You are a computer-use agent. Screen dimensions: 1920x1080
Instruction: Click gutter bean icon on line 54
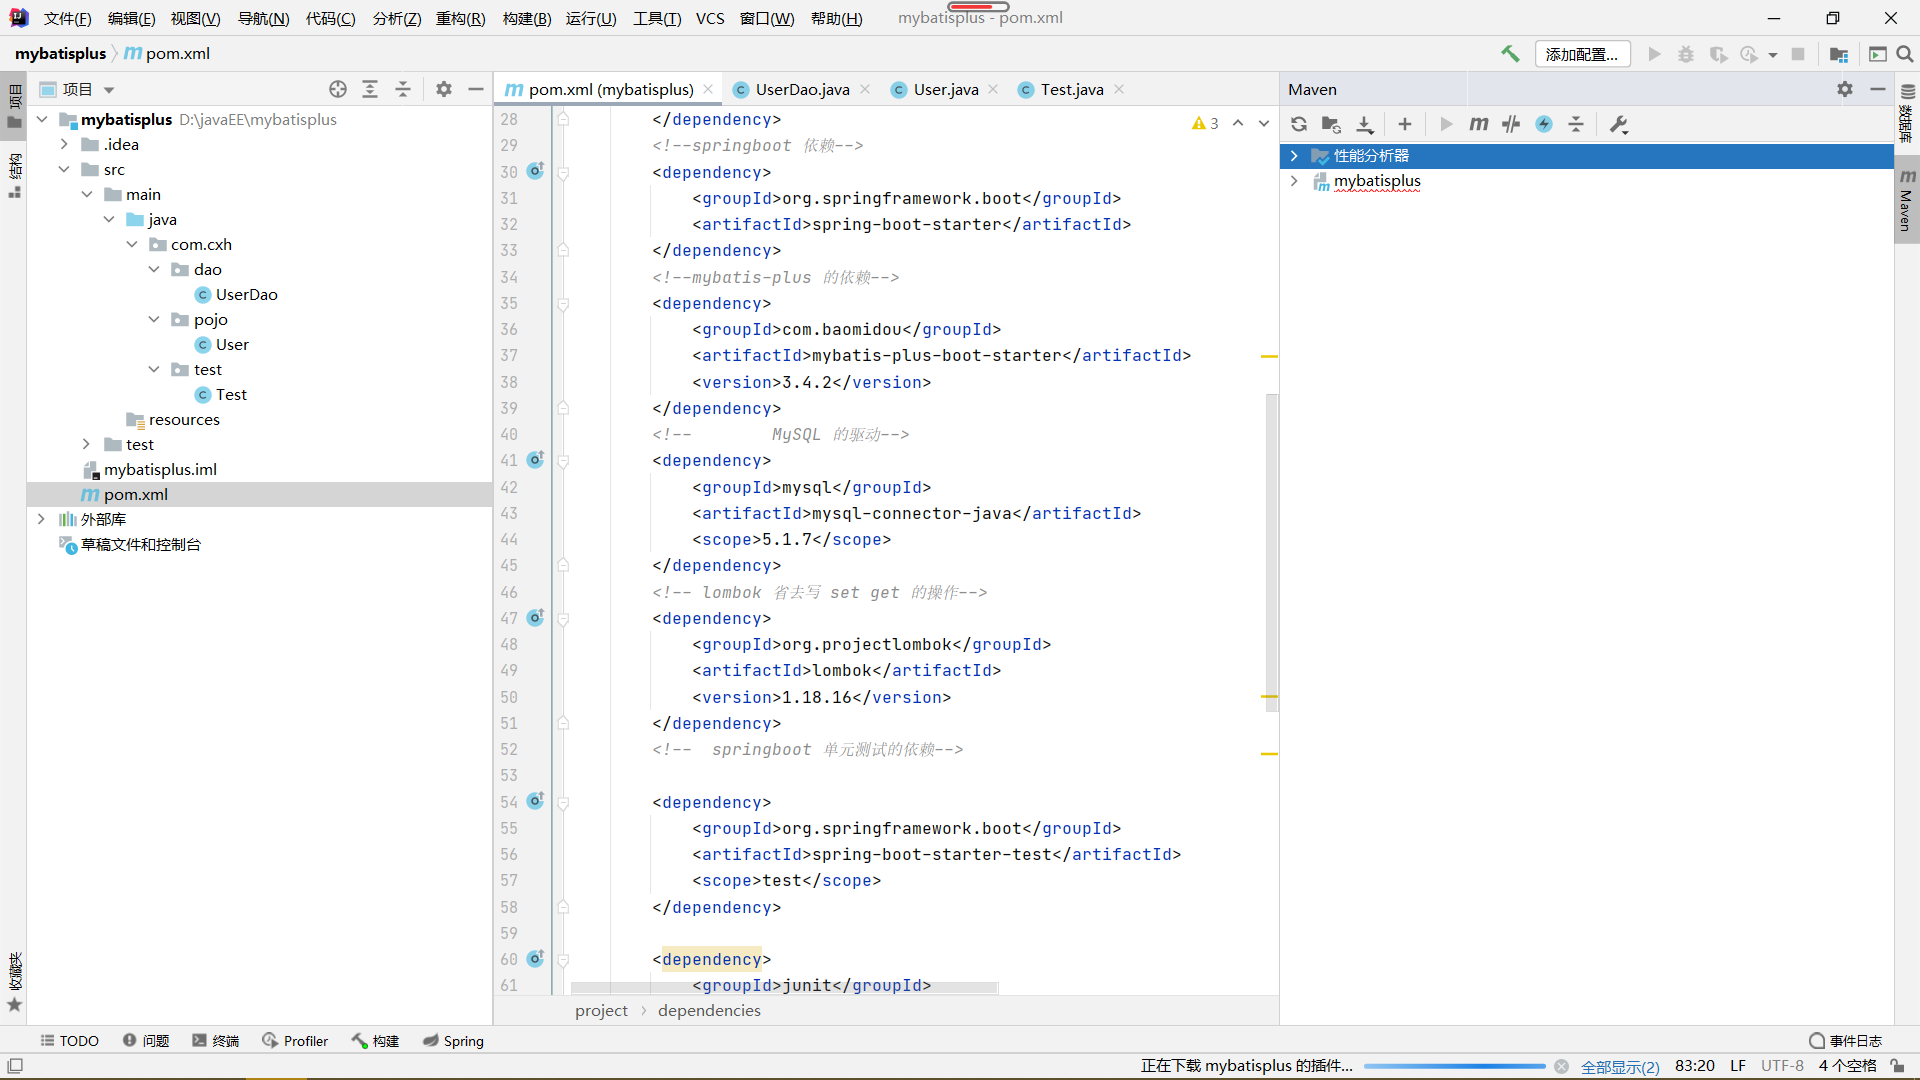[x=536, y=800]
